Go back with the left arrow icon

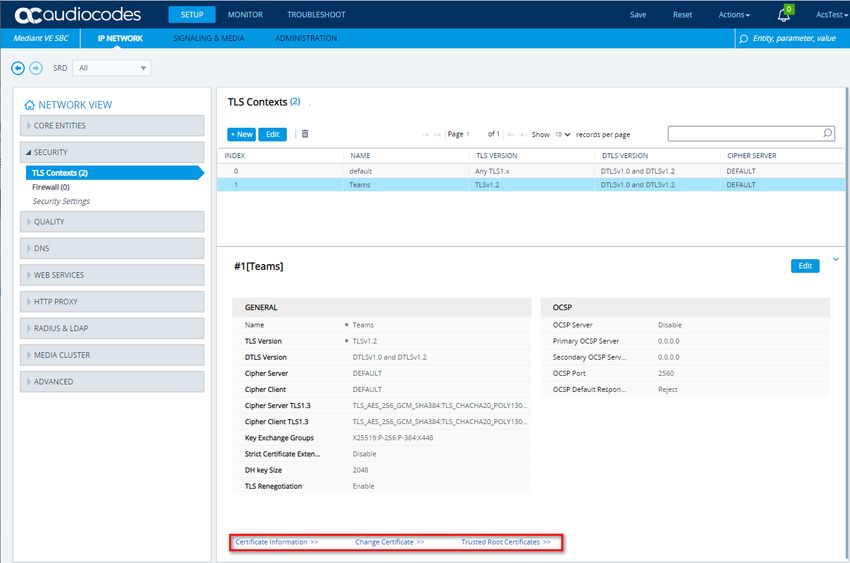tap(18, 68)
